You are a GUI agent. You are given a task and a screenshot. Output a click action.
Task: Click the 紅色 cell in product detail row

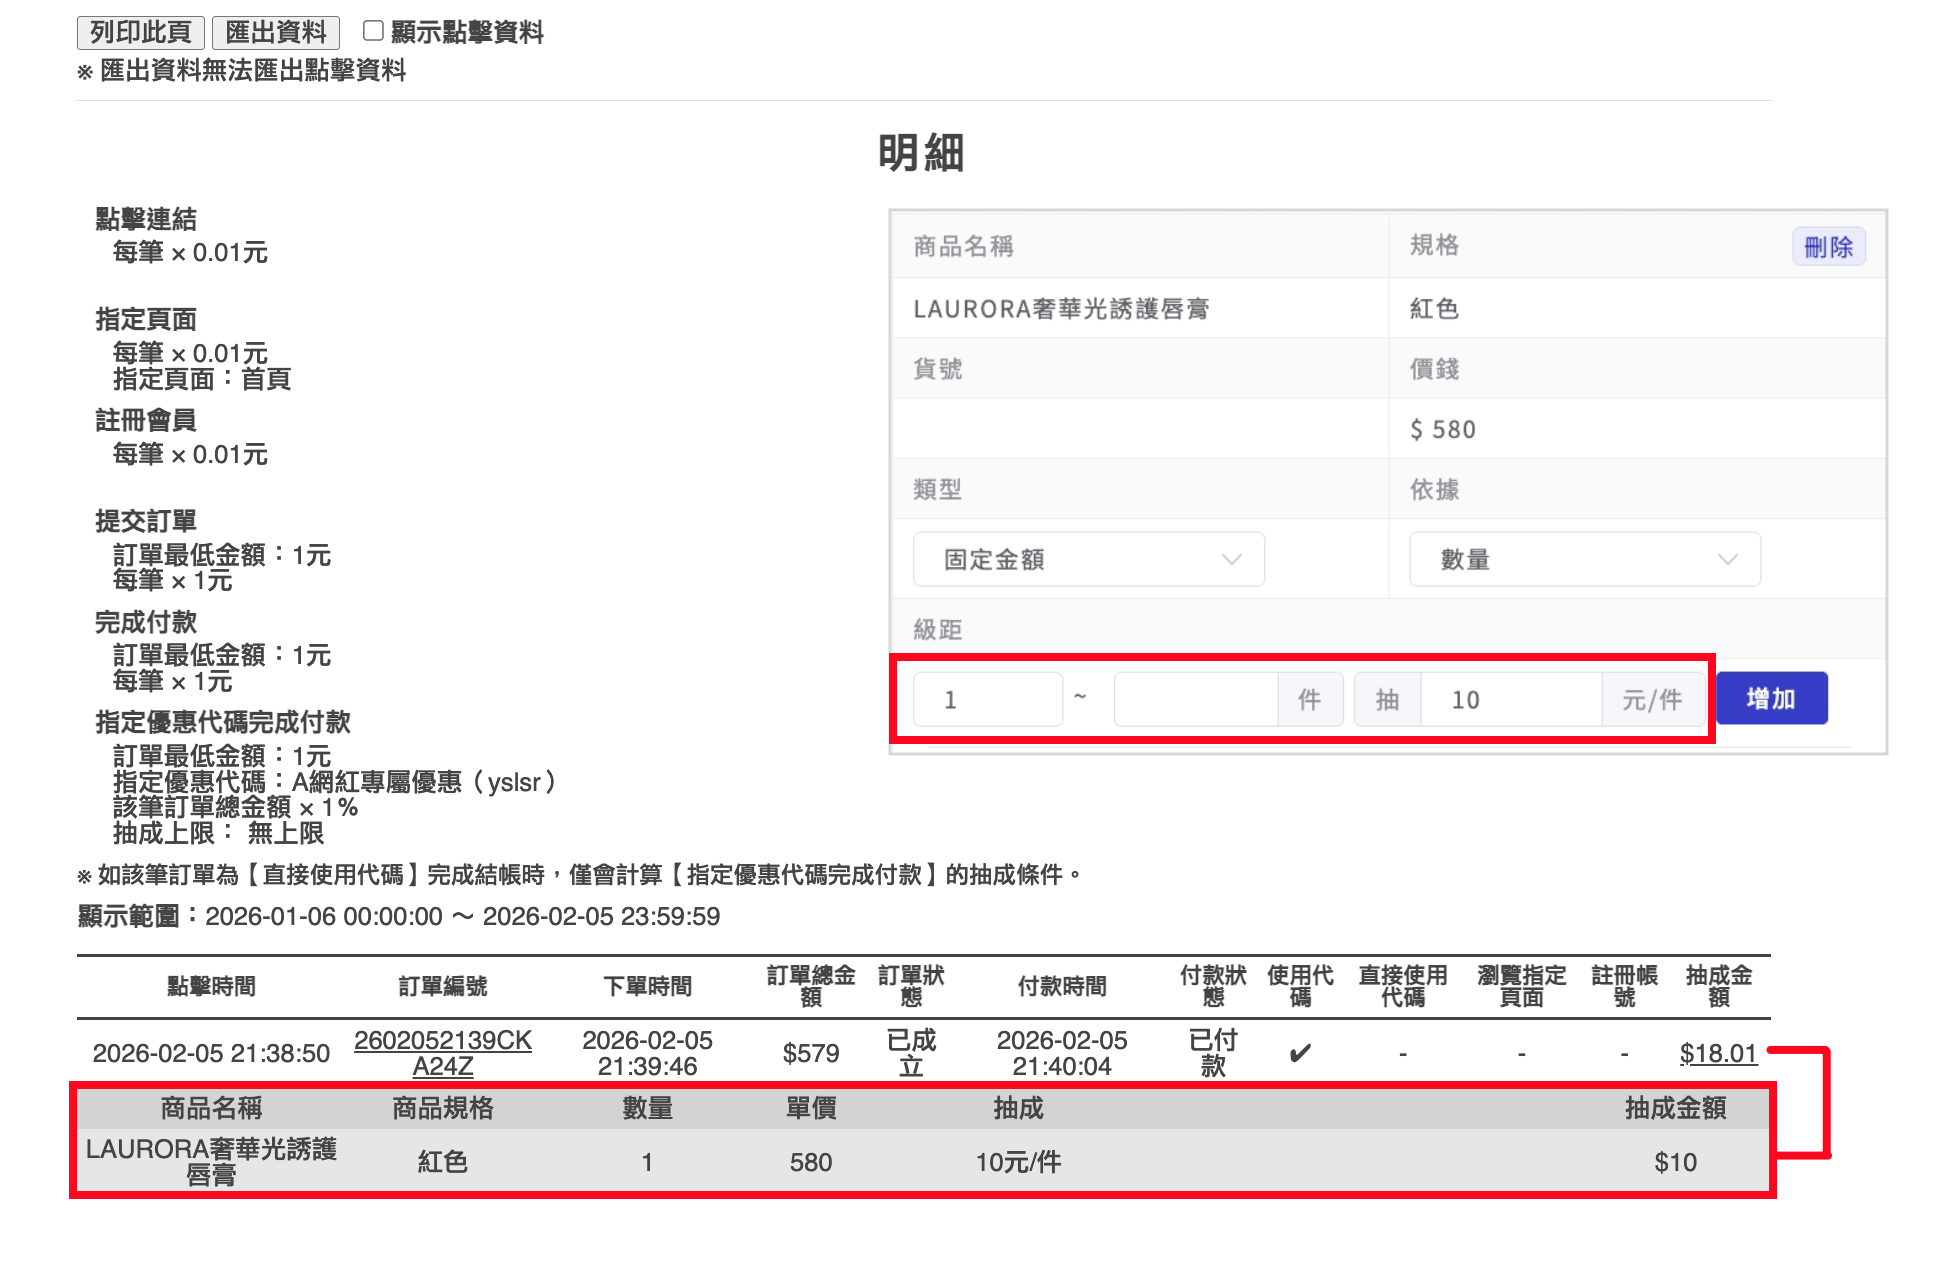point(443,1162)
